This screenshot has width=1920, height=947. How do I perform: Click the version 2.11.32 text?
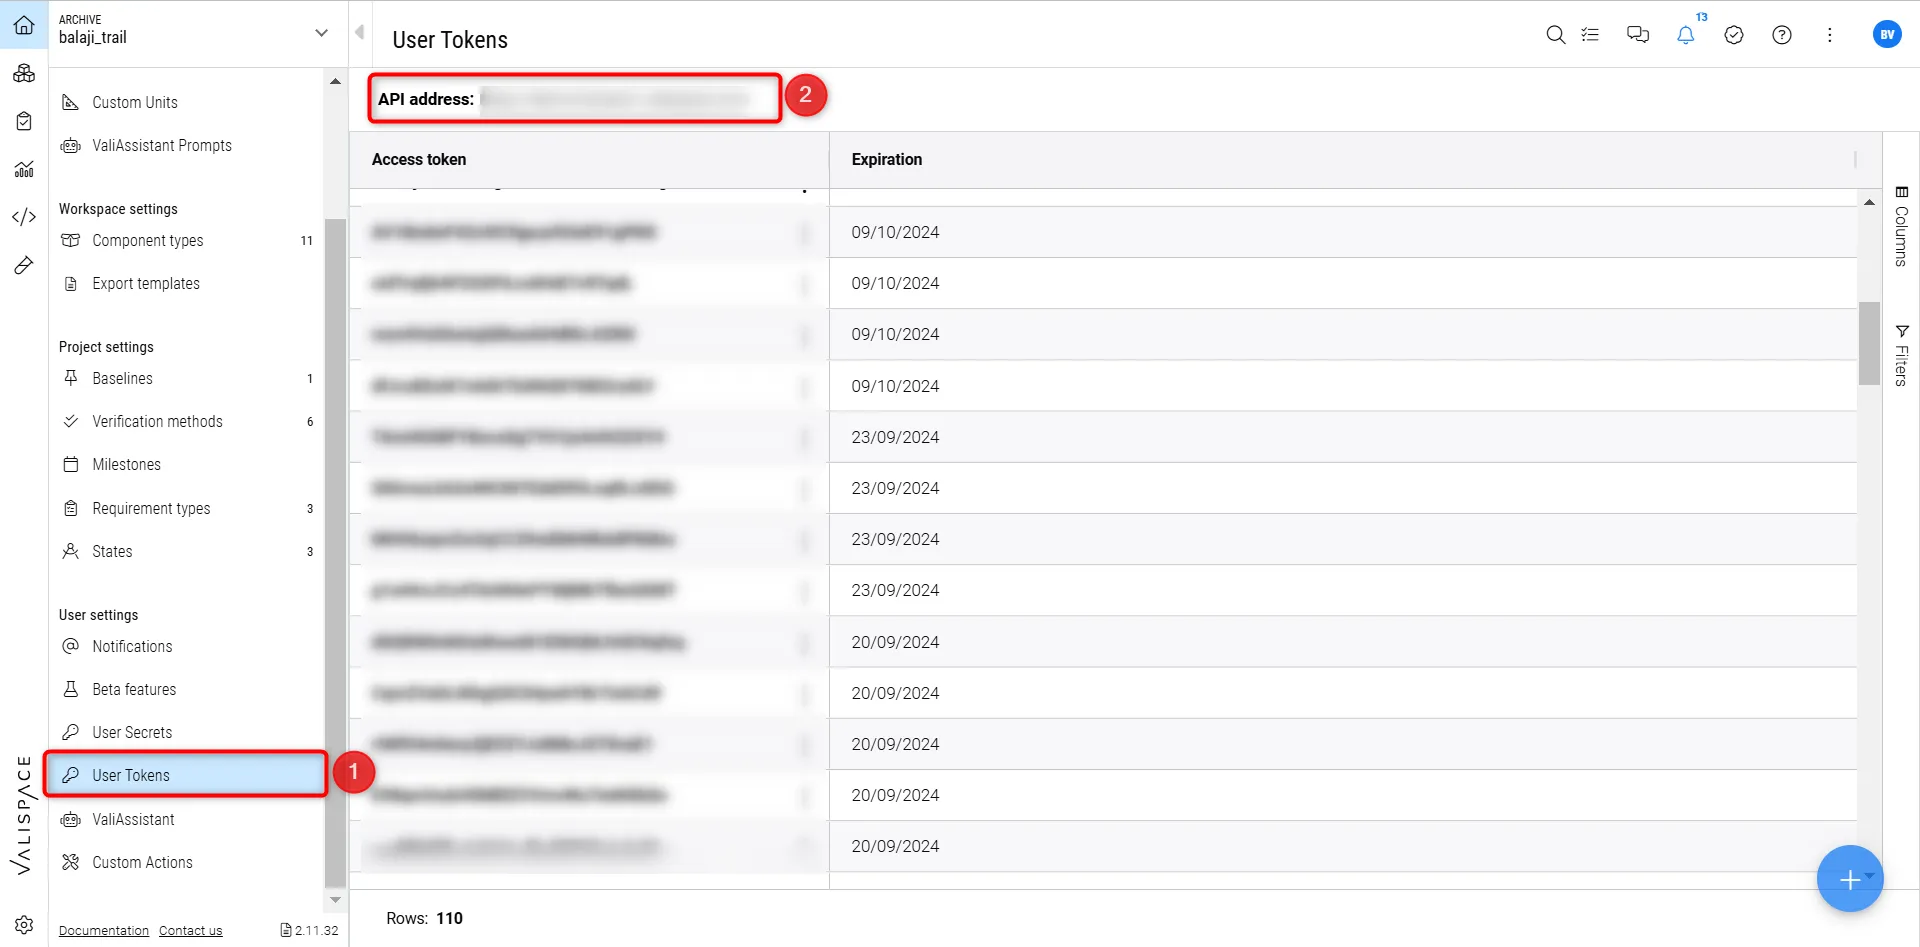coord(317,931)
